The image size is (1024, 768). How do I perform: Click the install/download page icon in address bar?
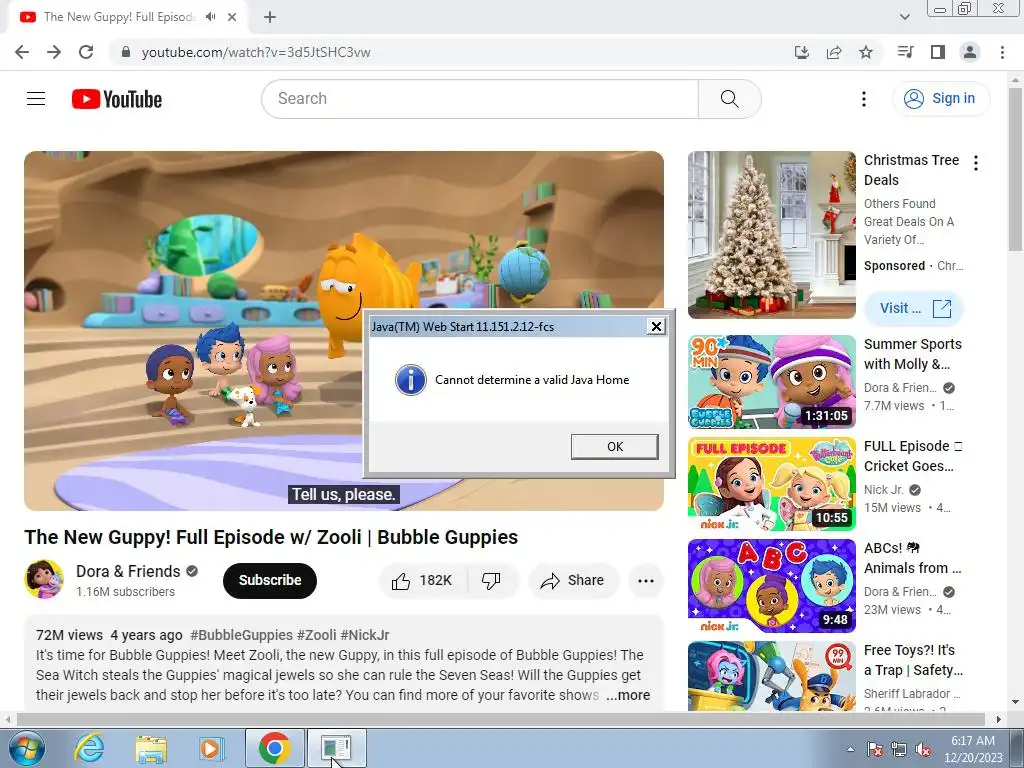801,52
